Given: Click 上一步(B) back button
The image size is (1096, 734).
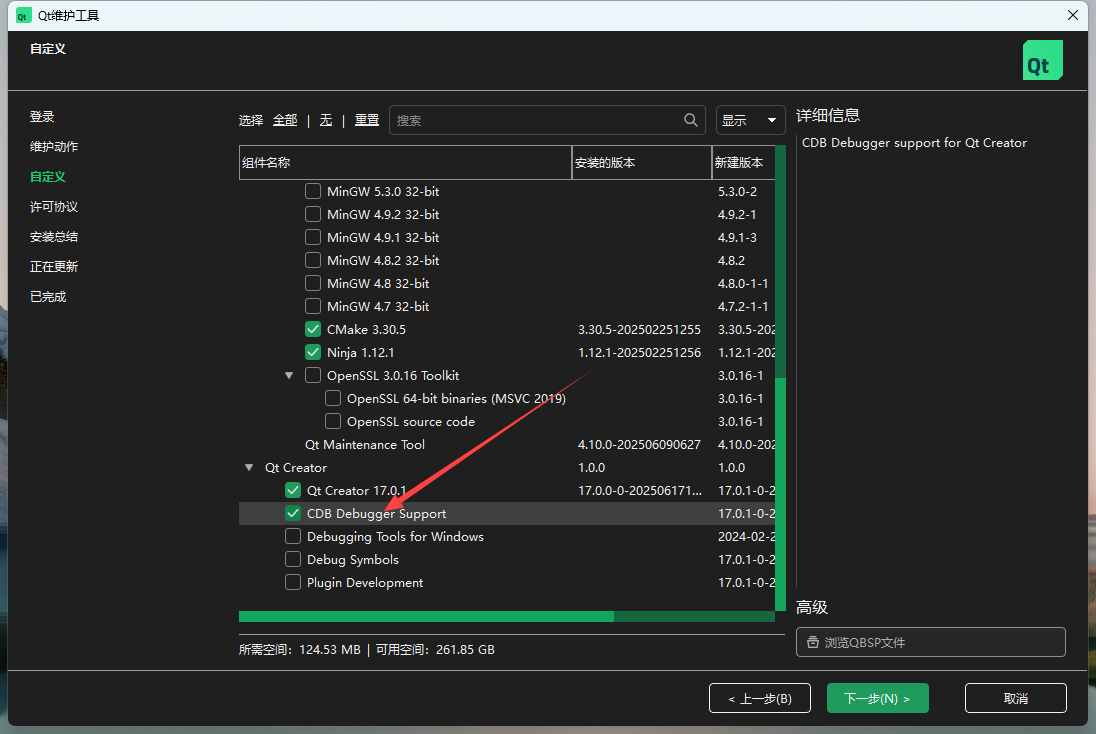Looking at the screenshot, I should pyautogui.click(x=760, y=698).
